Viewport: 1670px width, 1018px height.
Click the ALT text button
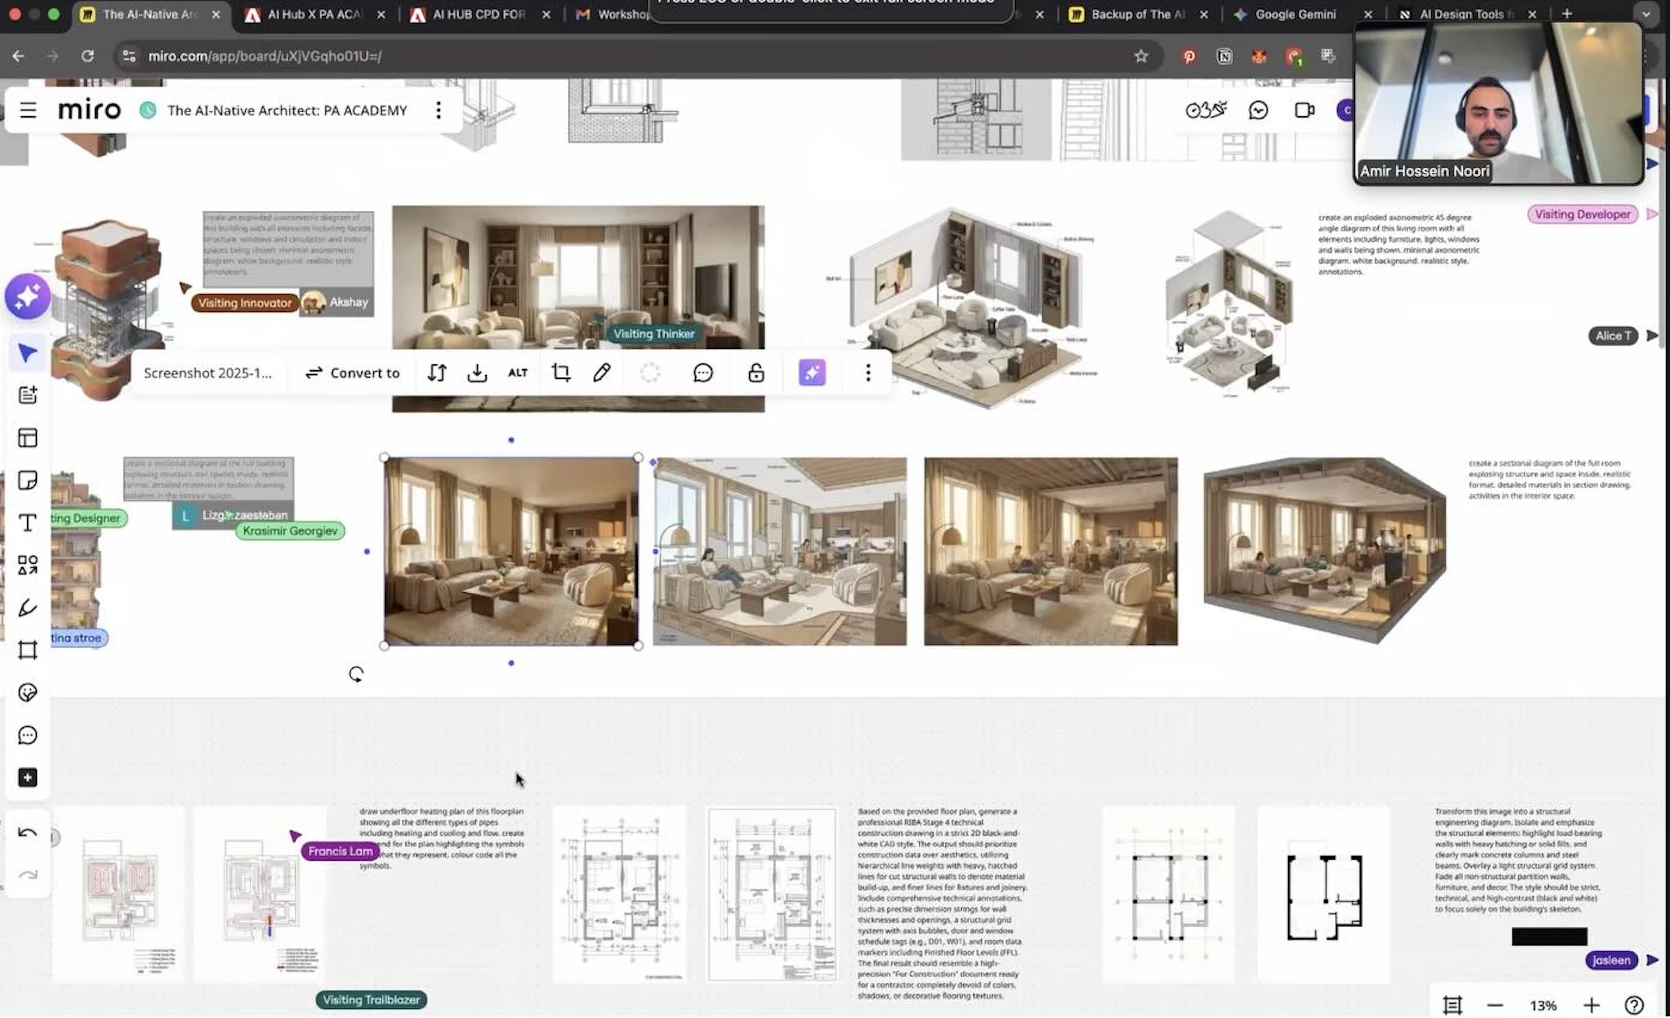point(517,373)
